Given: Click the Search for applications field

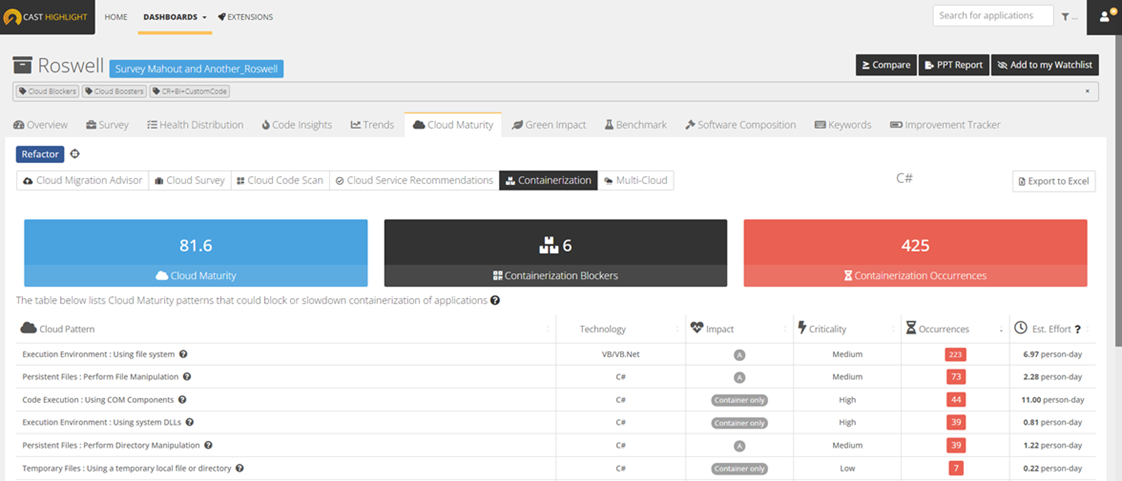Looking at the screenshot, I should tap(992, 16).
